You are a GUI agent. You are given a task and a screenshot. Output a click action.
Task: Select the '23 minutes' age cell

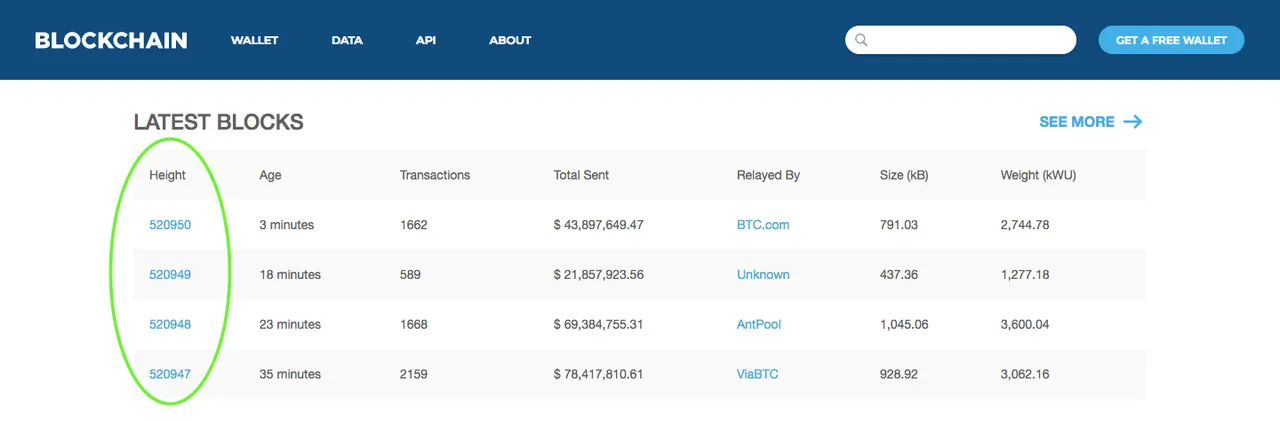(x=290, y=325)
